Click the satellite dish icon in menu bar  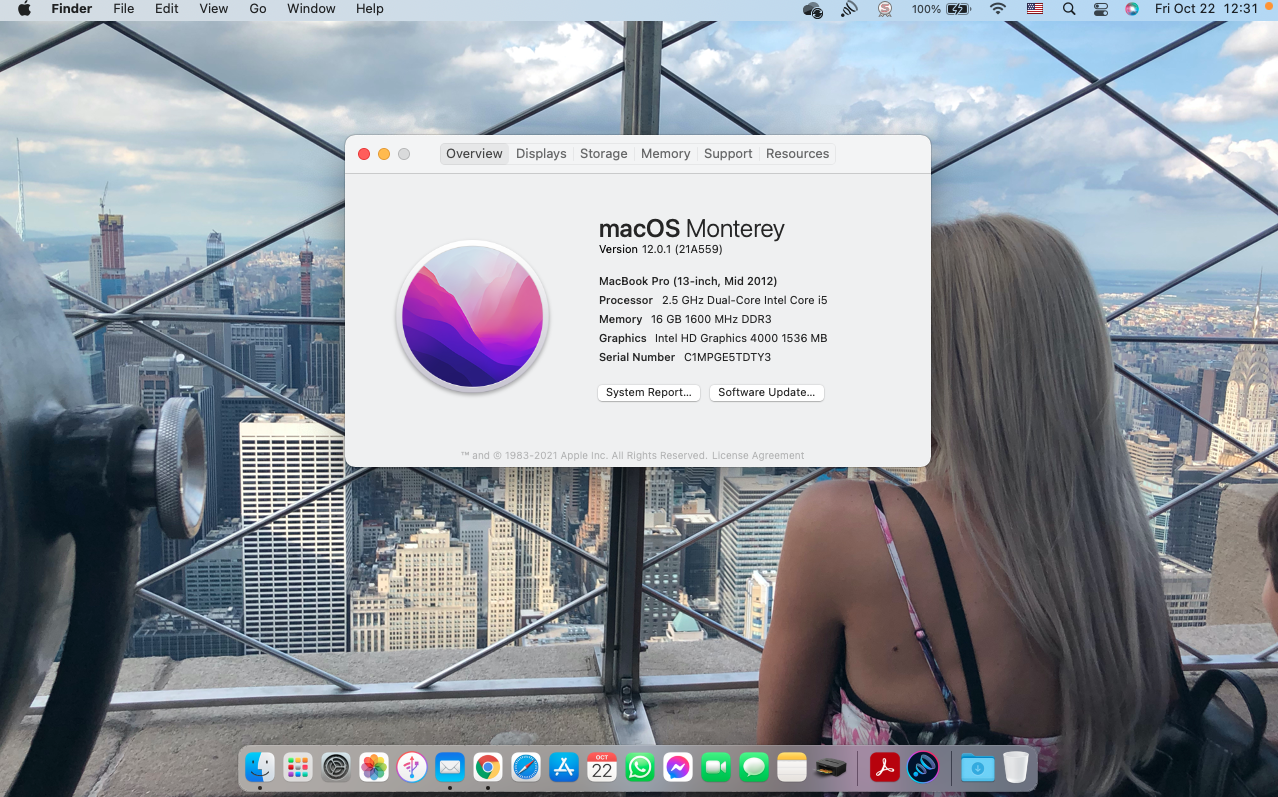[849, 9]
